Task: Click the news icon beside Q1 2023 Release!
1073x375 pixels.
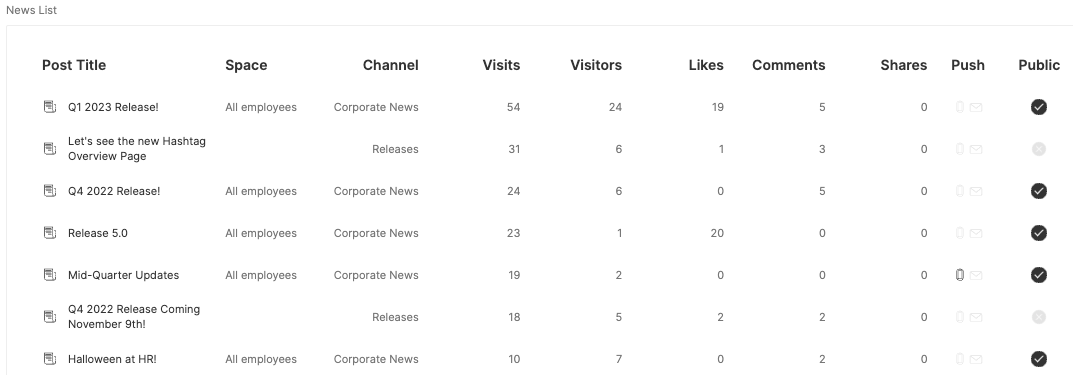Action: click(x=50, y=107)
